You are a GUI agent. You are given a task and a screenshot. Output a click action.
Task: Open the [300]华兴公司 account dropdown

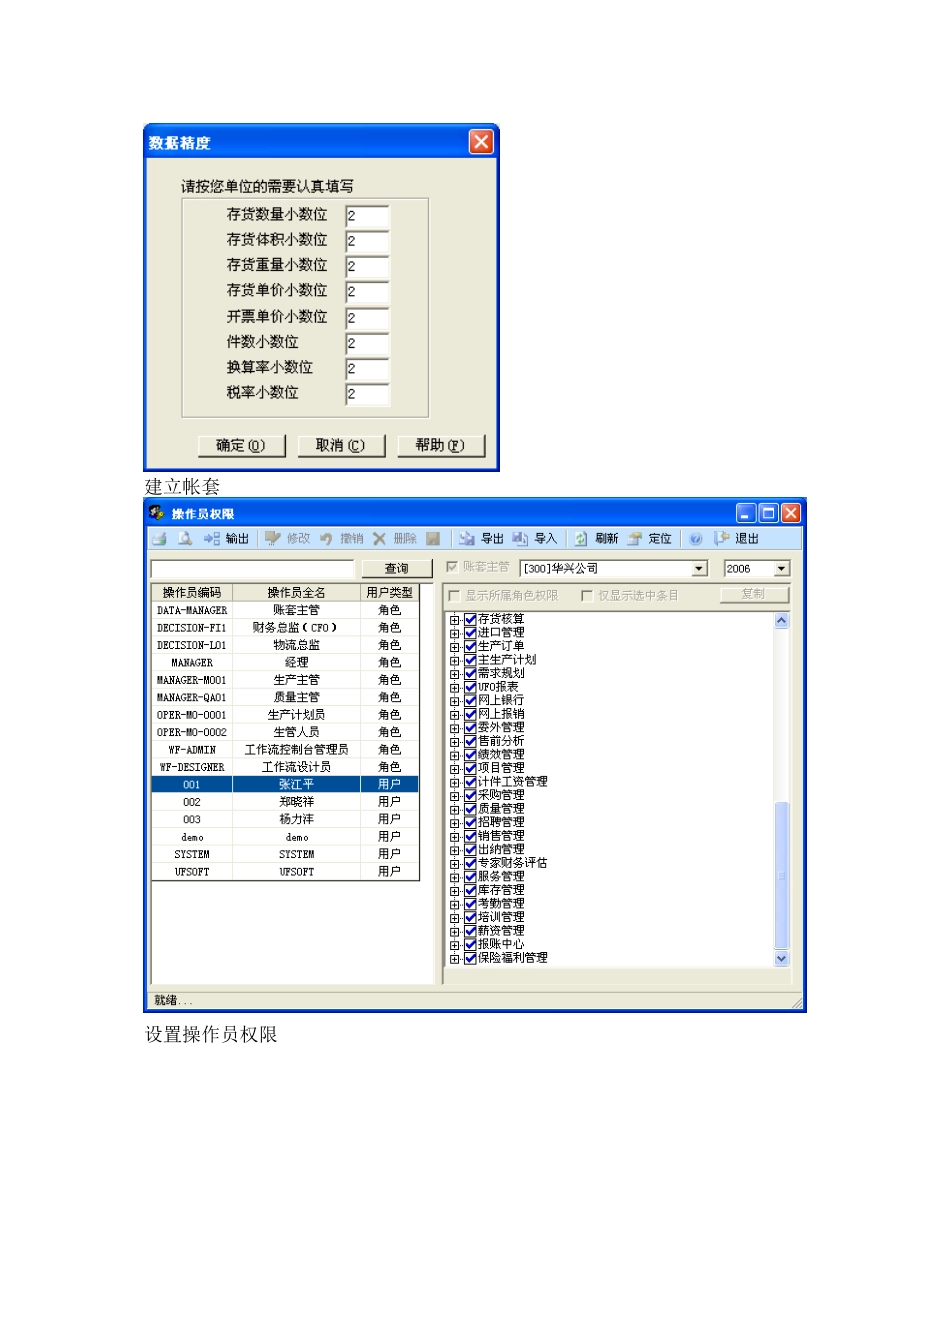(x=700, y=568)
